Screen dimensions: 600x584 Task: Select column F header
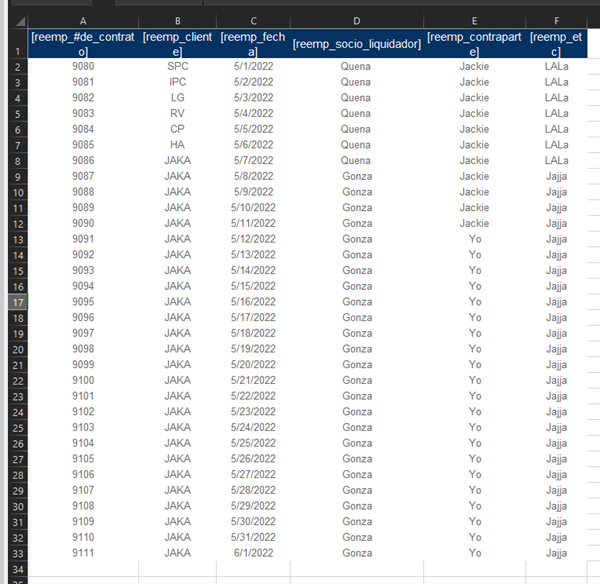tap(556, 20)
